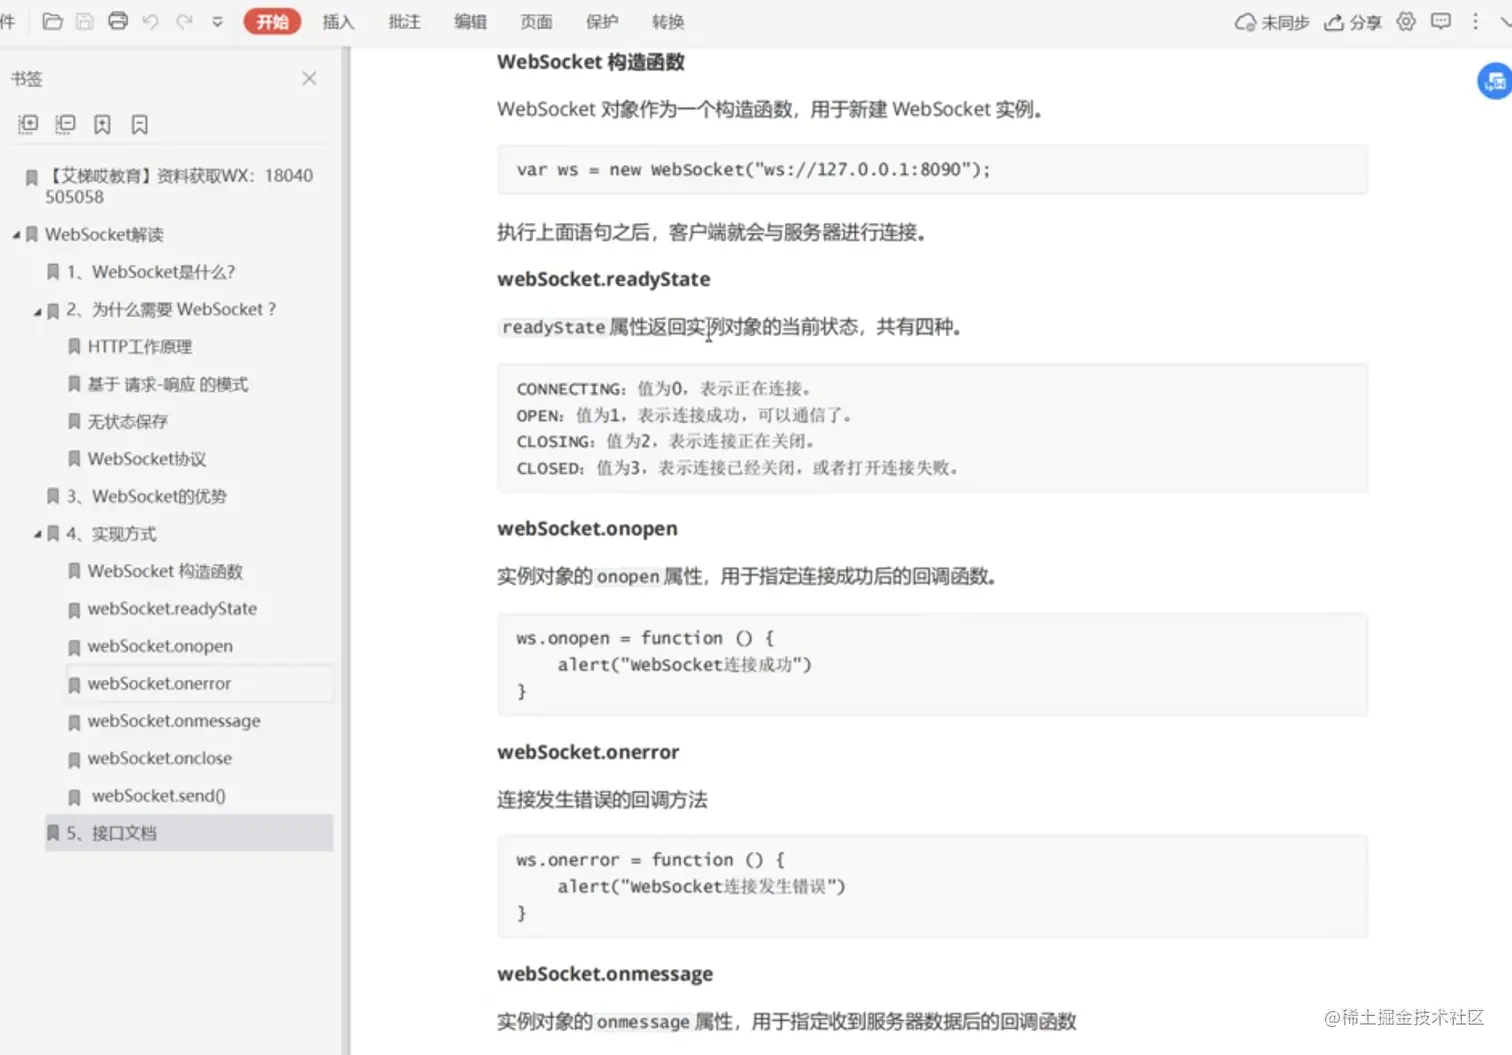Open the three-dot more options menu
This screenshot has width=1512, height=1055.
(x=1475, y=21)
